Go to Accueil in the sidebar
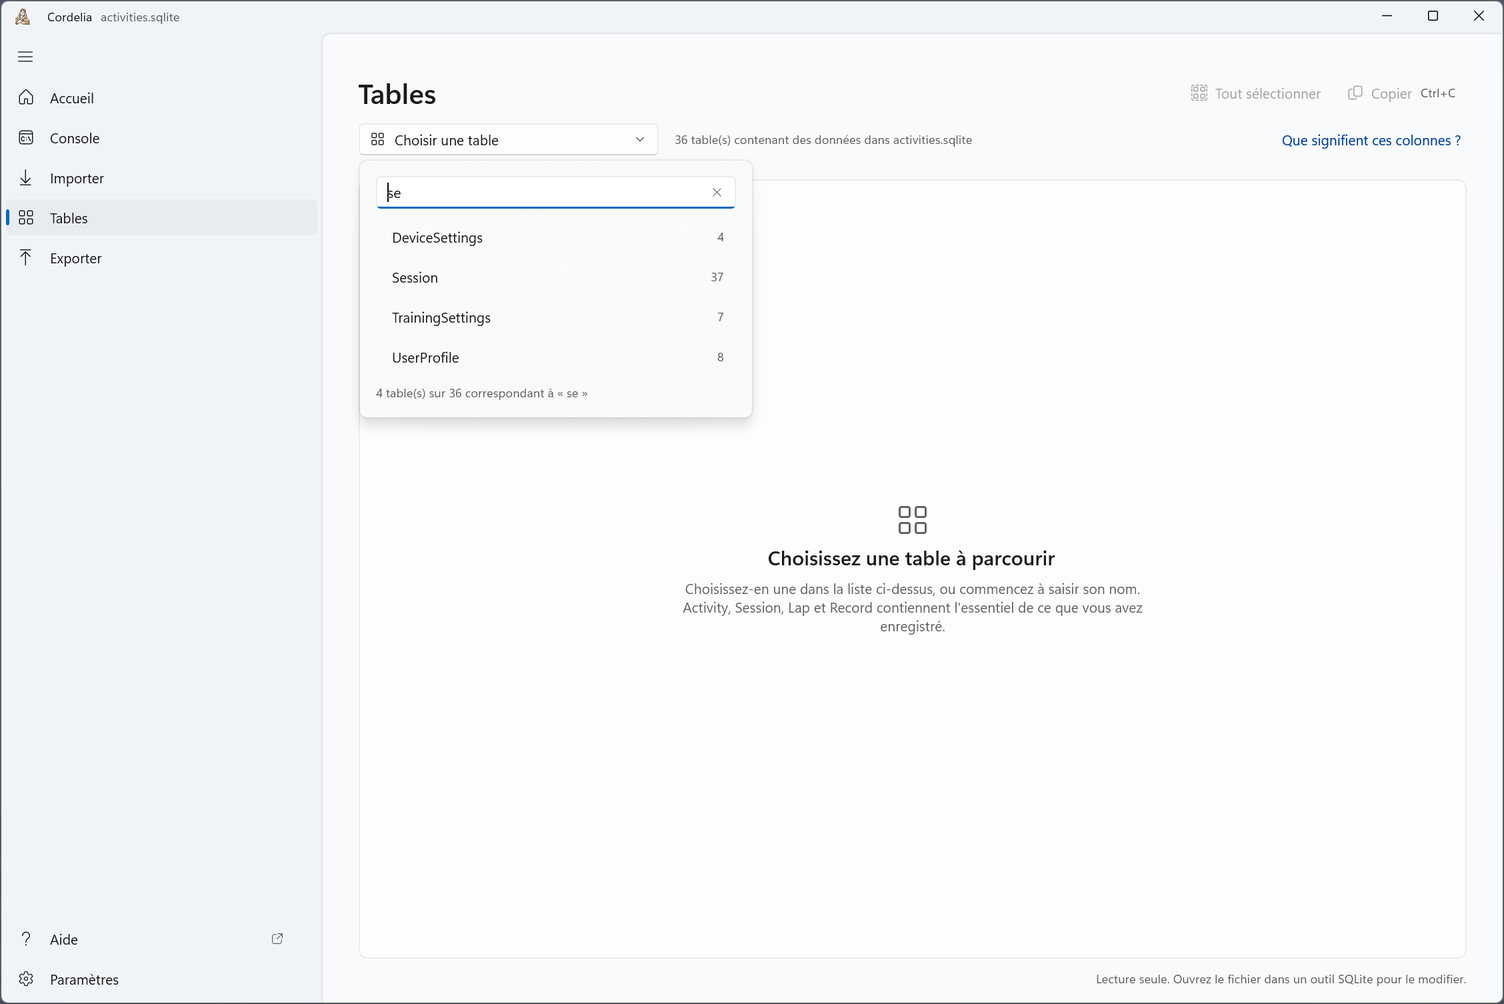 [x=162, y=98]
